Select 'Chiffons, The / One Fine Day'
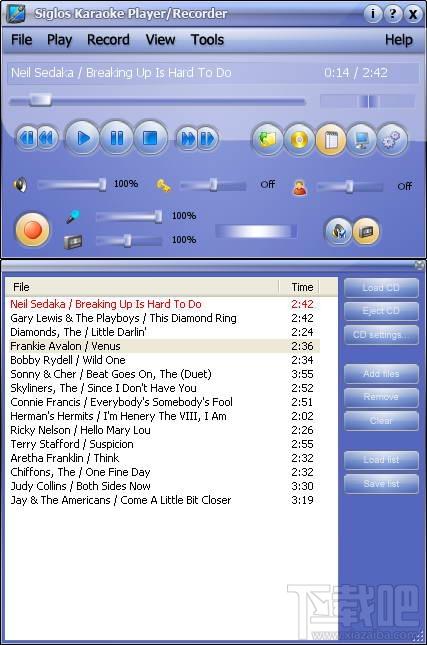 pos(163,472)
